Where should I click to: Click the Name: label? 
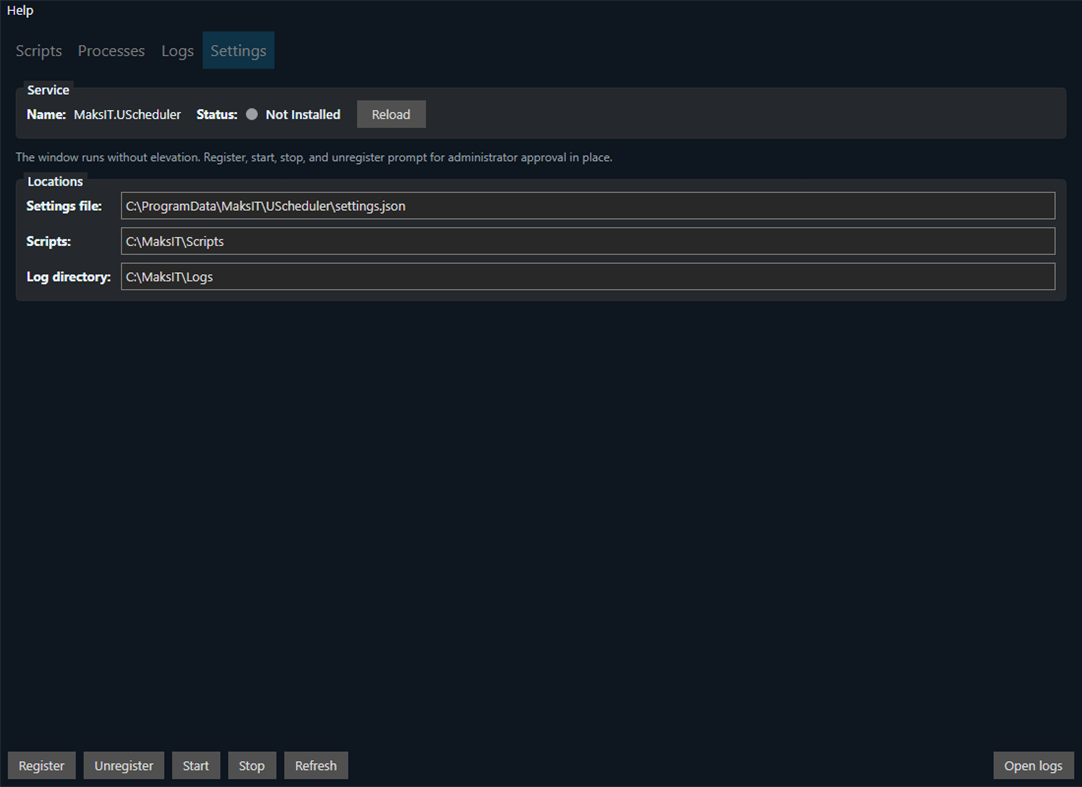coord(46,115)
